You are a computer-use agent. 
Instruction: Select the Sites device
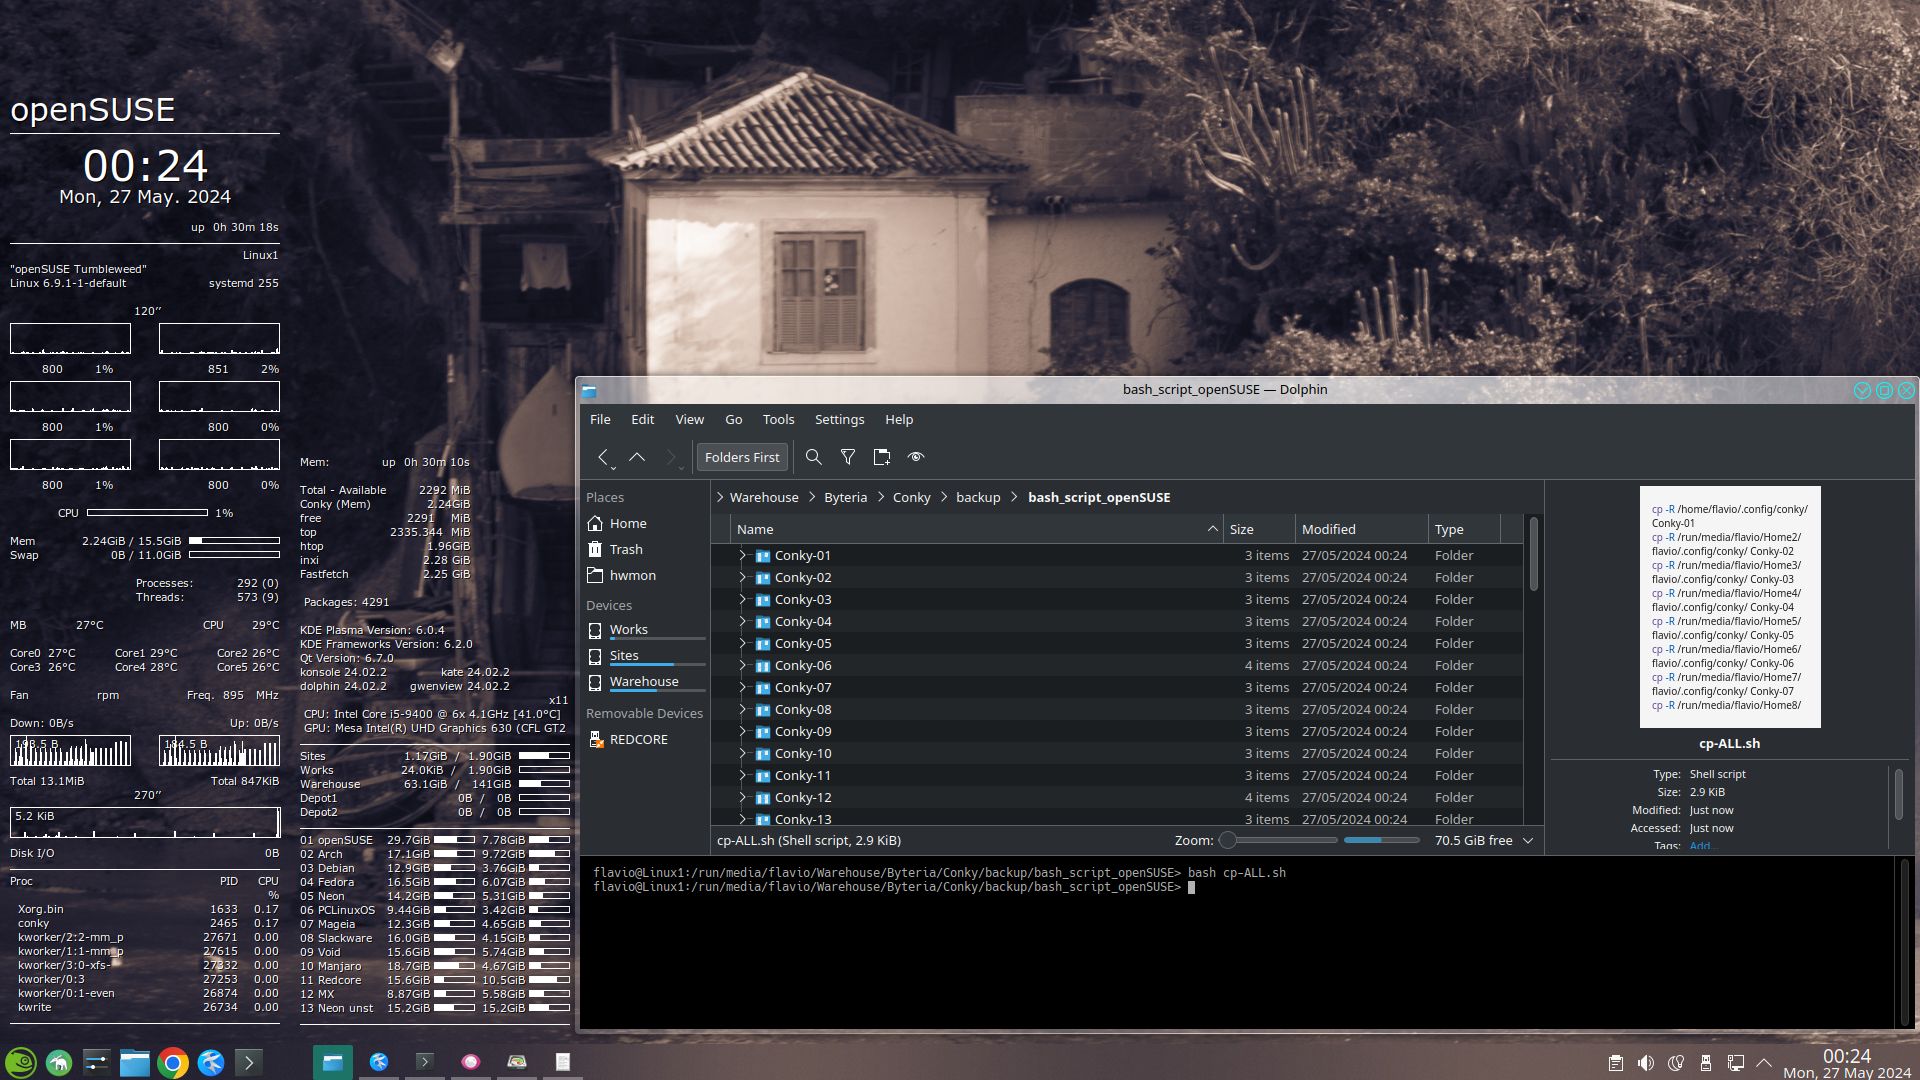coord(645,656)
